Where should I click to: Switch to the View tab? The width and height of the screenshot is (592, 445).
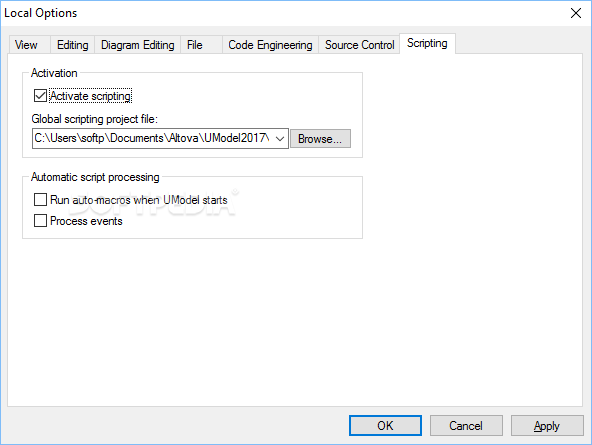(29, 45)
